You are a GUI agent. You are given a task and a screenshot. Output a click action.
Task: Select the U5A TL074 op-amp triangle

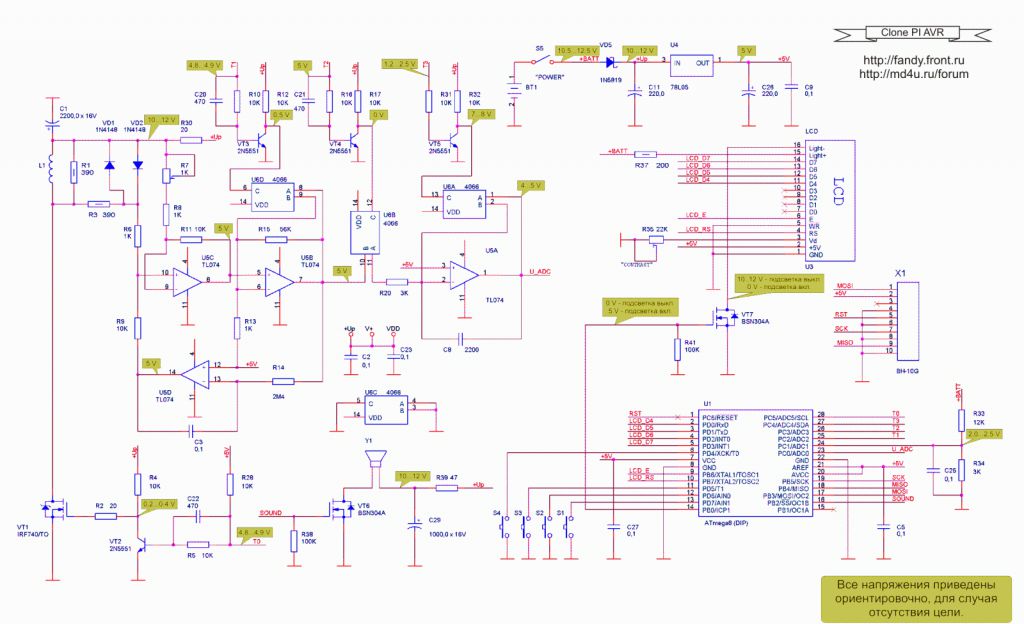point(464,275)
